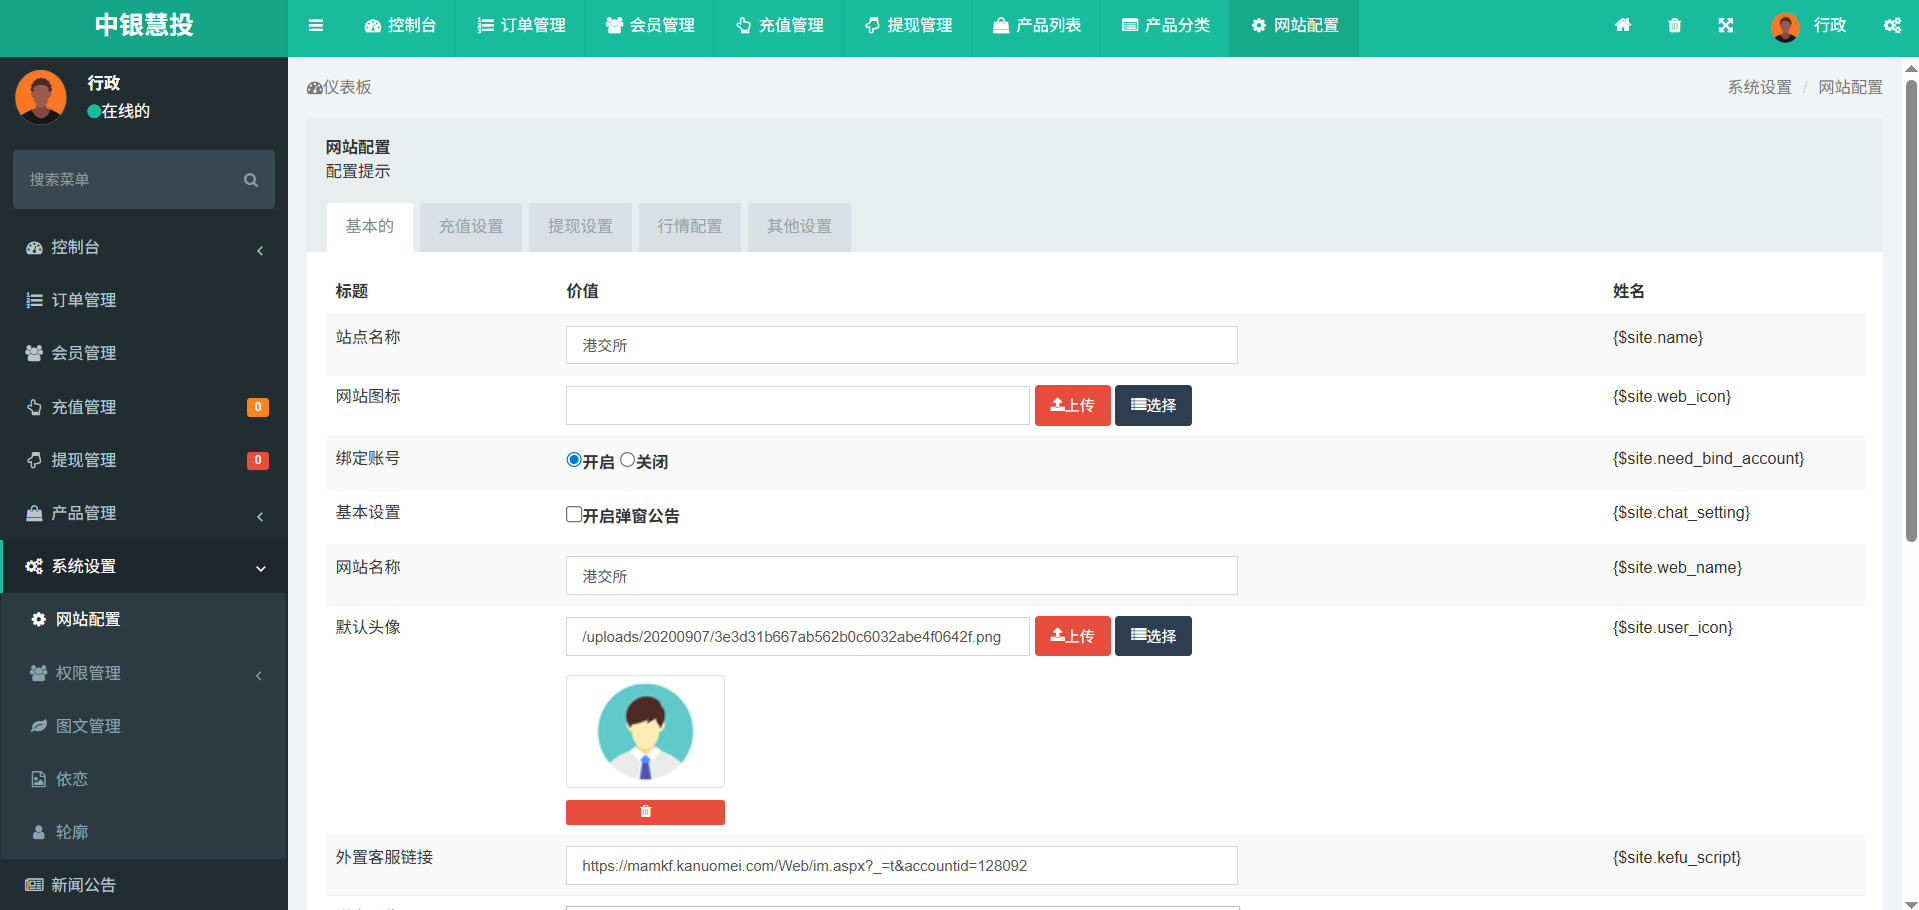This screenshot has width=1919, height=910.
Task: Open 订单管理 in the sidebar
Action: tap(144, 300)
